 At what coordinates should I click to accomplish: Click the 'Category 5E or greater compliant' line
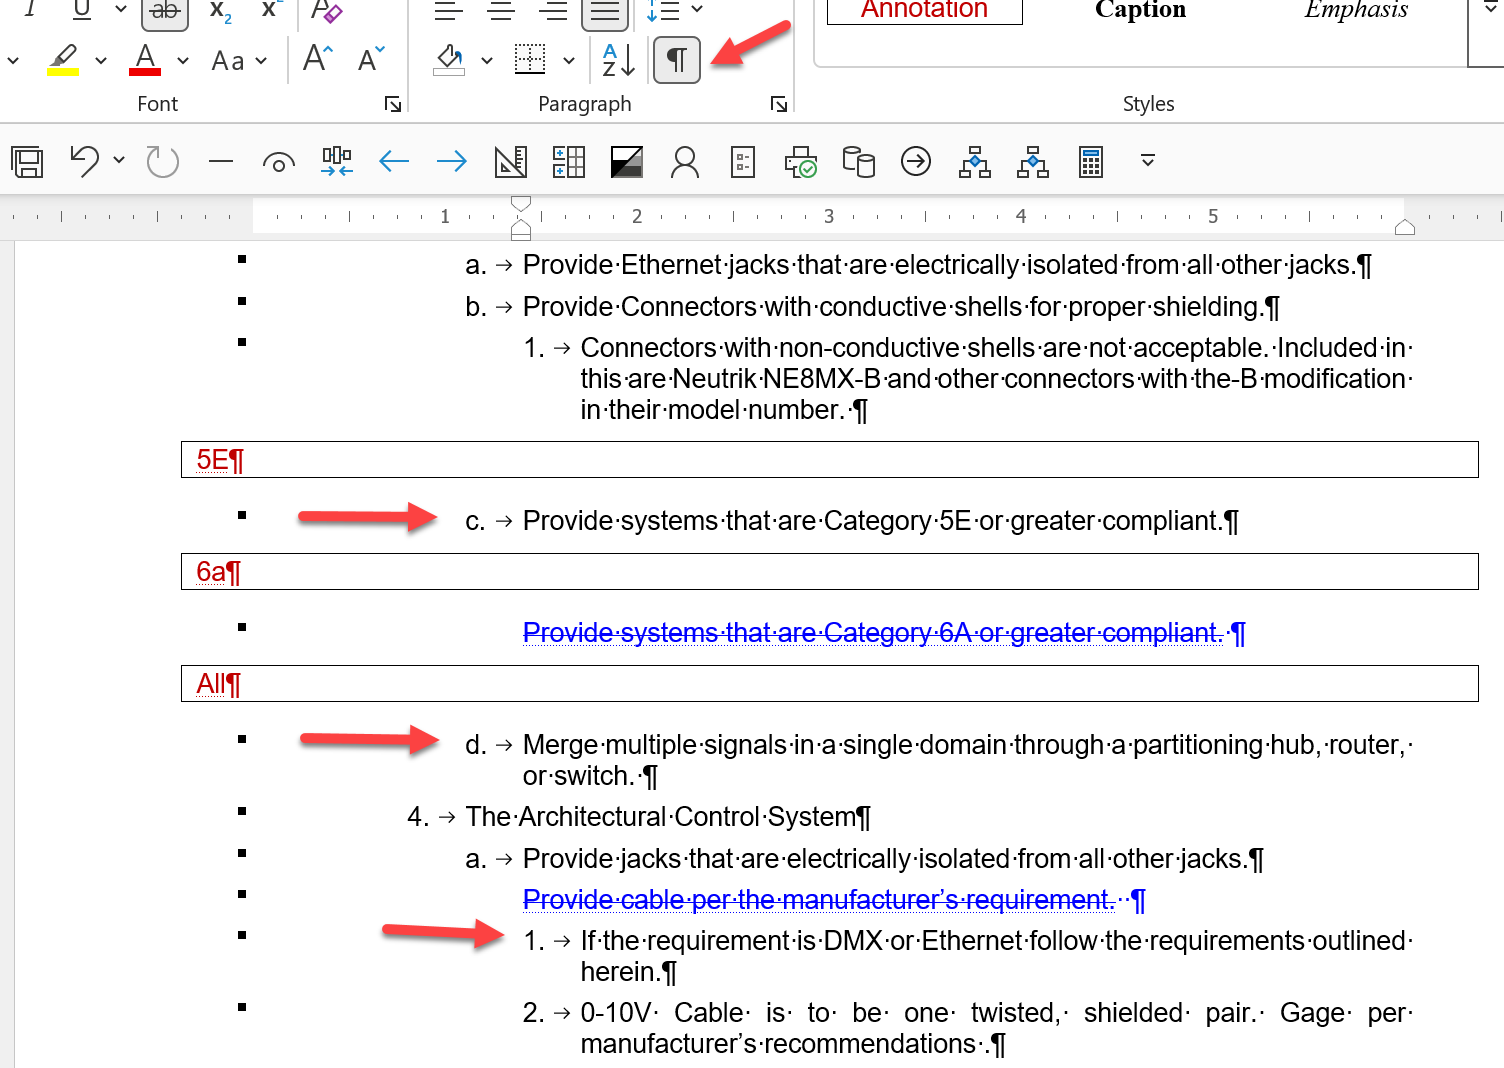[880, 521]
